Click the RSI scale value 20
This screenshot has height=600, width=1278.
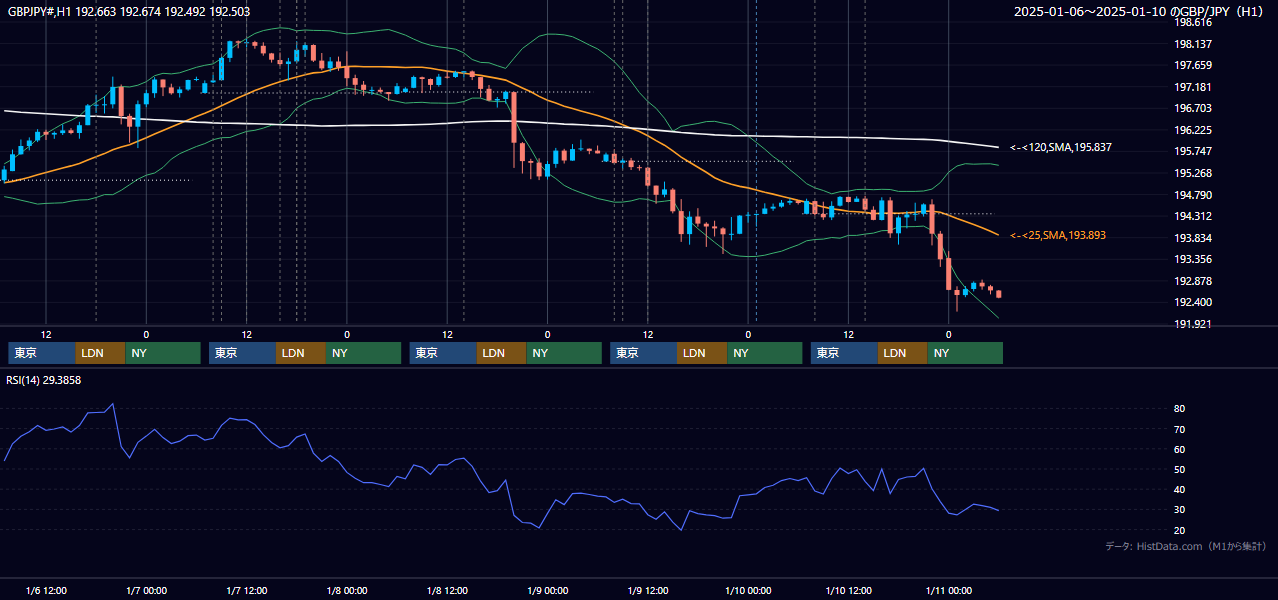pyautogui.click(x=1180, y=530)
